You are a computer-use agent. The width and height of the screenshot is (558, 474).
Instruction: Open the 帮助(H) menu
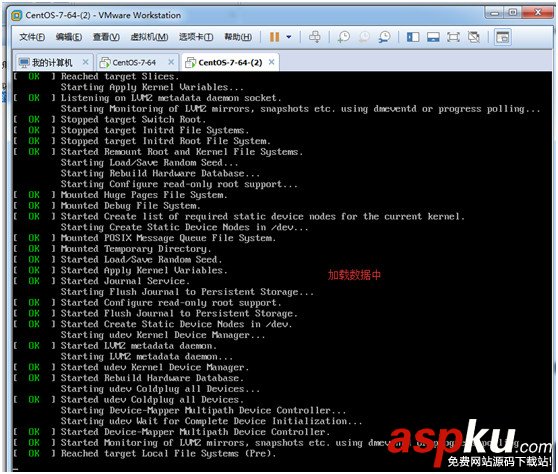tap(238, 37)
